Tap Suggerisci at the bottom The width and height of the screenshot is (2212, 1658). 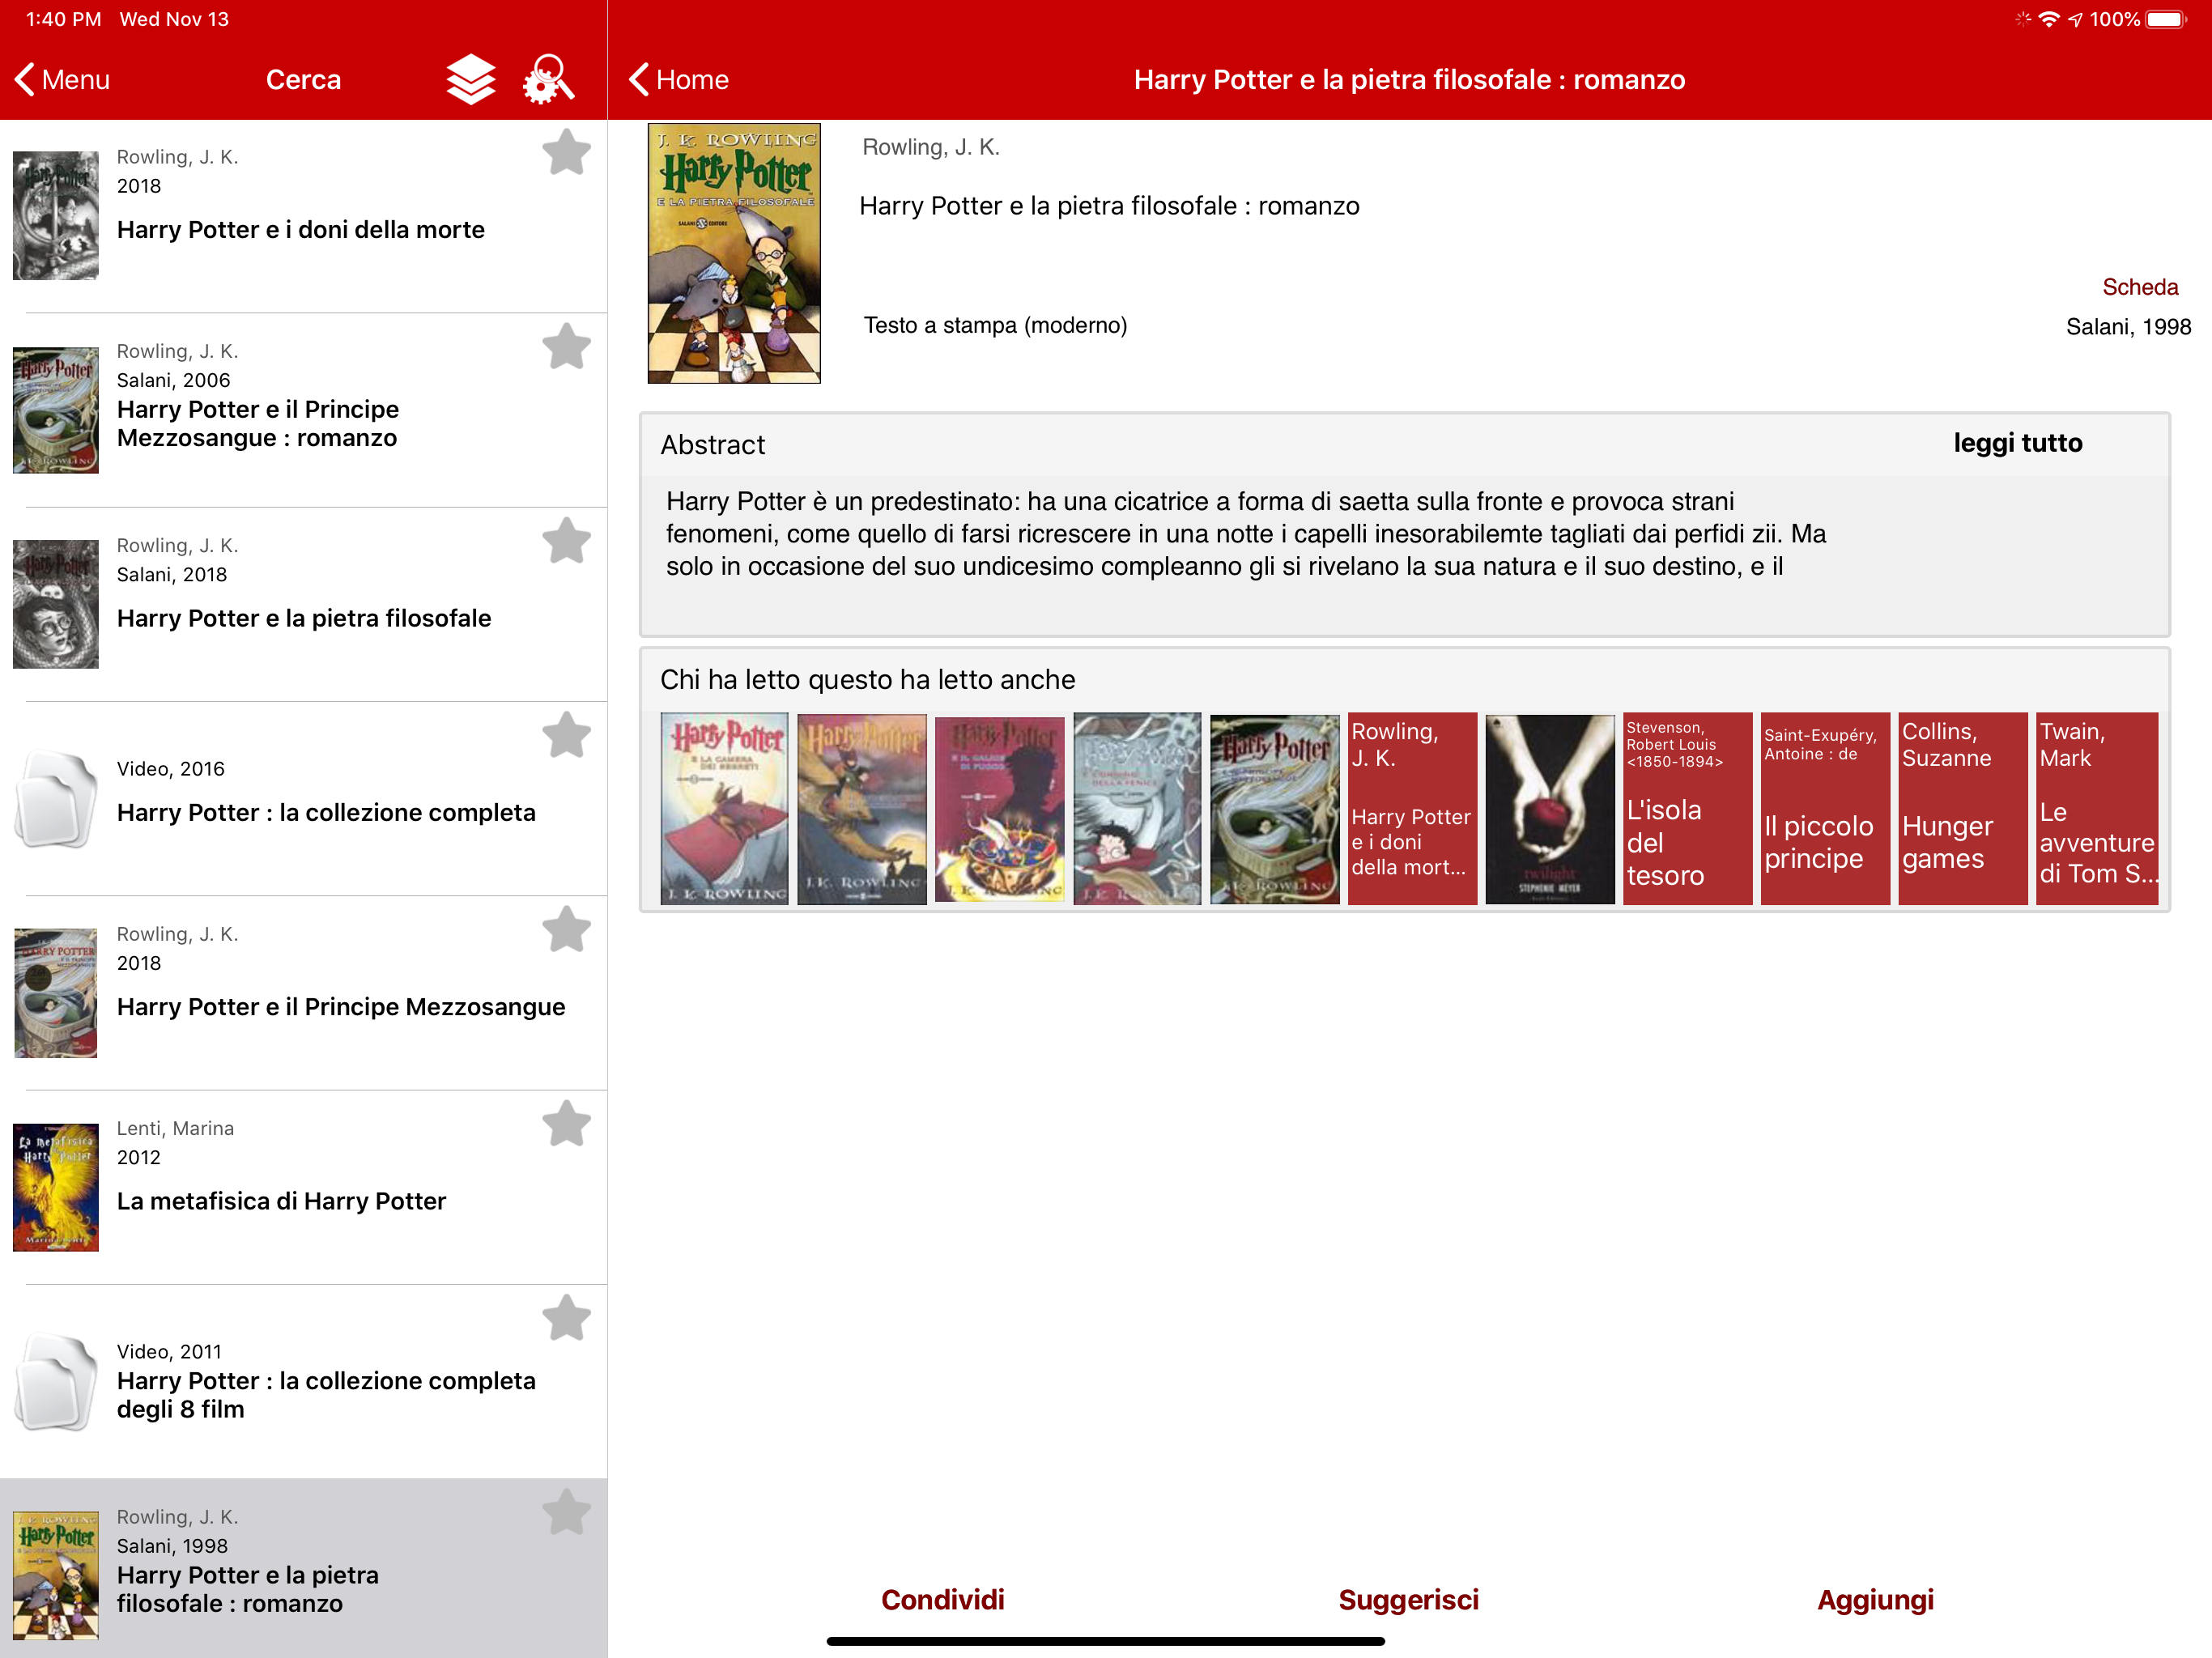pyautogui.click(x=1408, y=1599)
